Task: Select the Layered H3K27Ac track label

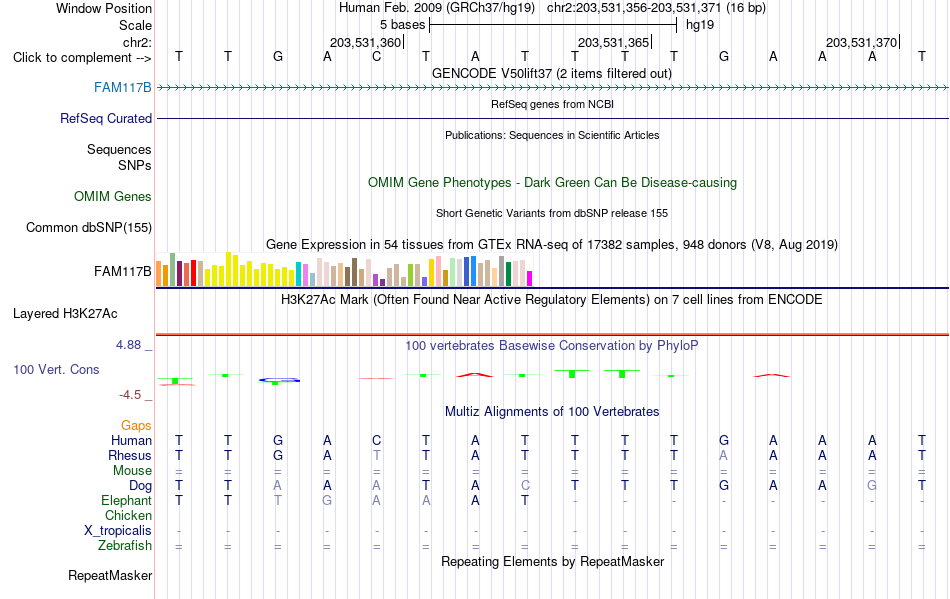Action: coord(65,313)
